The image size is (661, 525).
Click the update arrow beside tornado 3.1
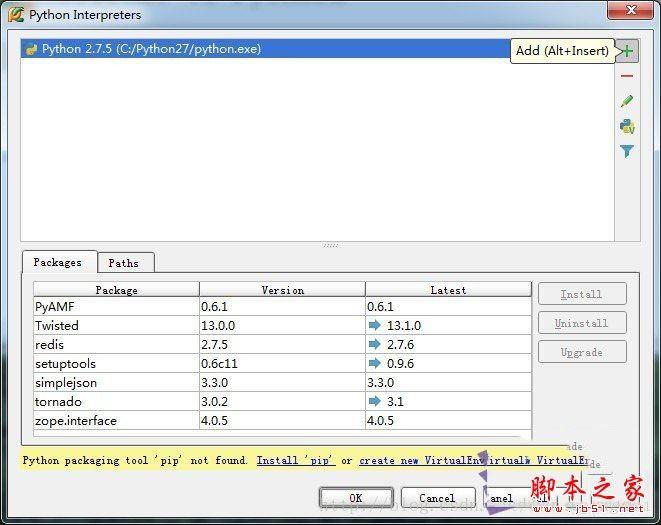point(375,402)
